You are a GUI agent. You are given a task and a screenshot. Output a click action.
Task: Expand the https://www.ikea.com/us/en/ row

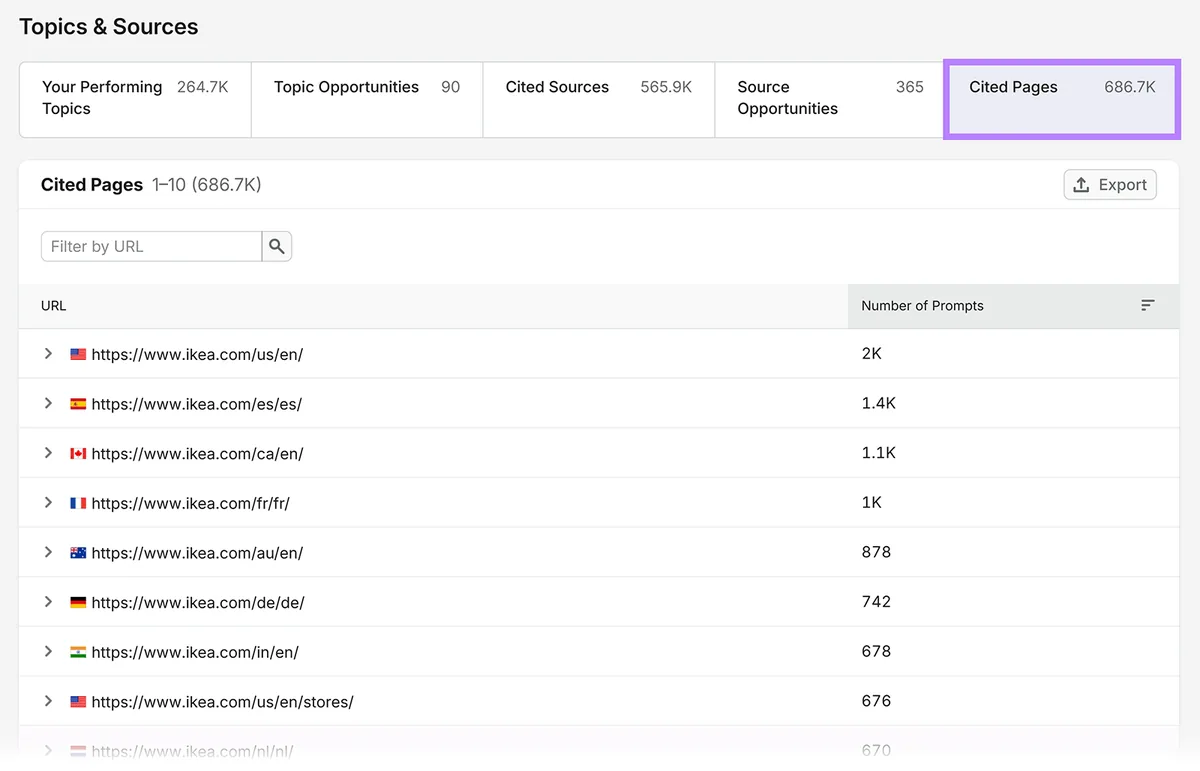click(48, 354)
